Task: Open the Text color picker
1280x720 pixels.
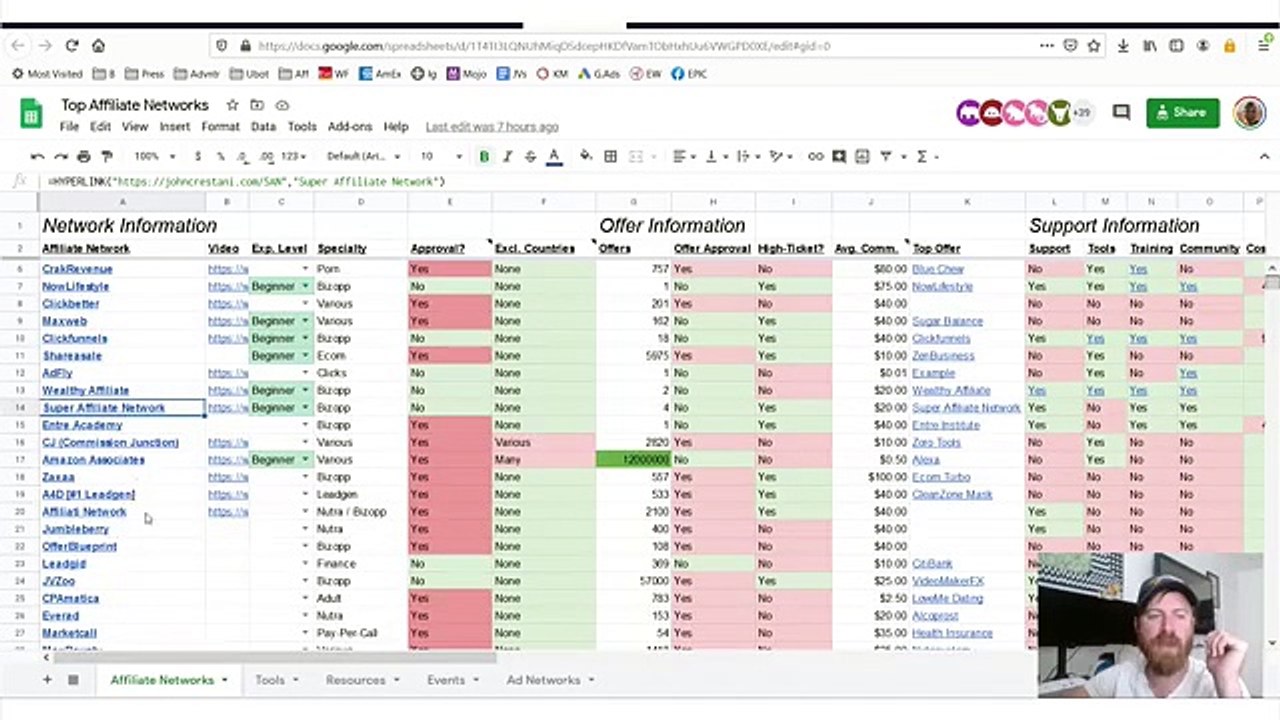Action: (554, 156)
